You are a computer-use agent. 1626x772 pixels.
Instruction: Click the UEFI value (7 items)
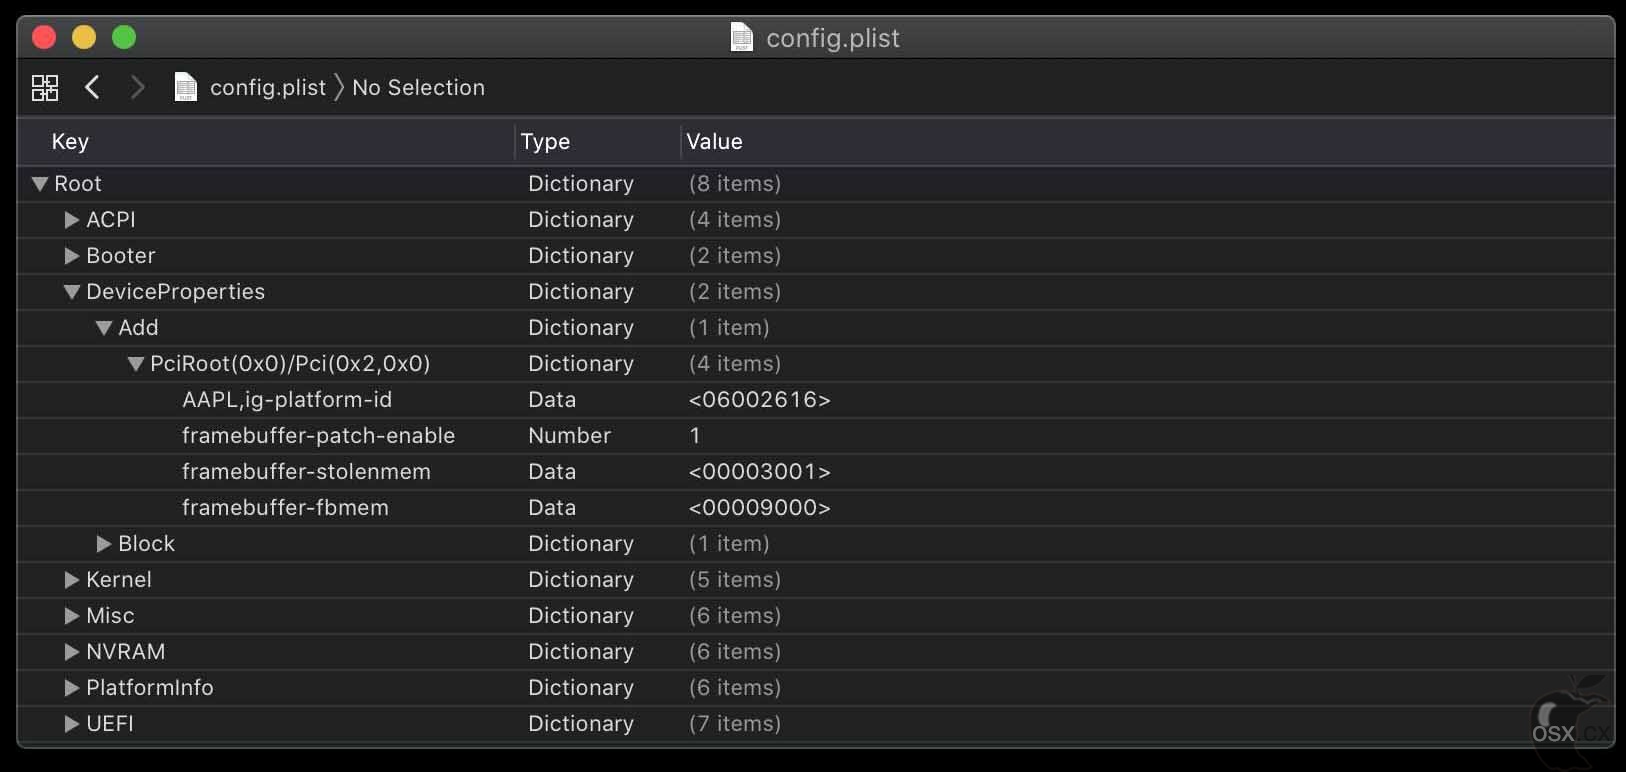coord(735,724)
